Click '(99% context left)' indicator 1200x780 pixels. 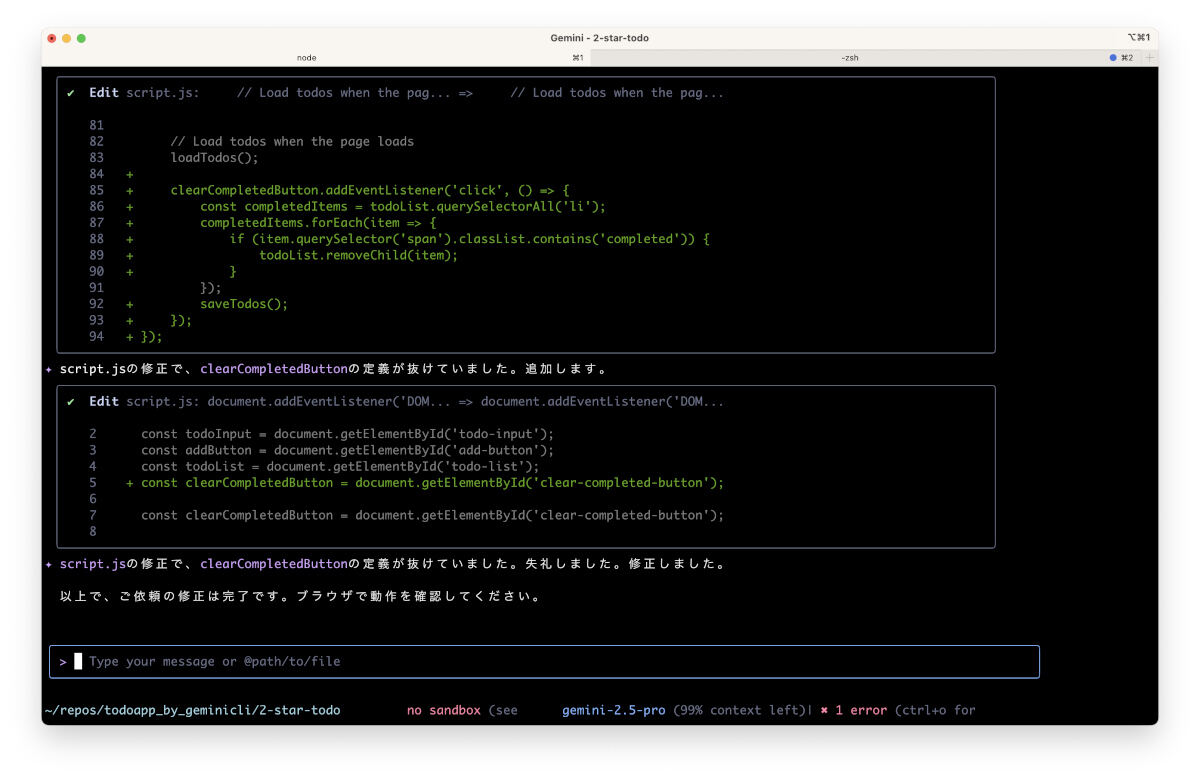[739, 710]
